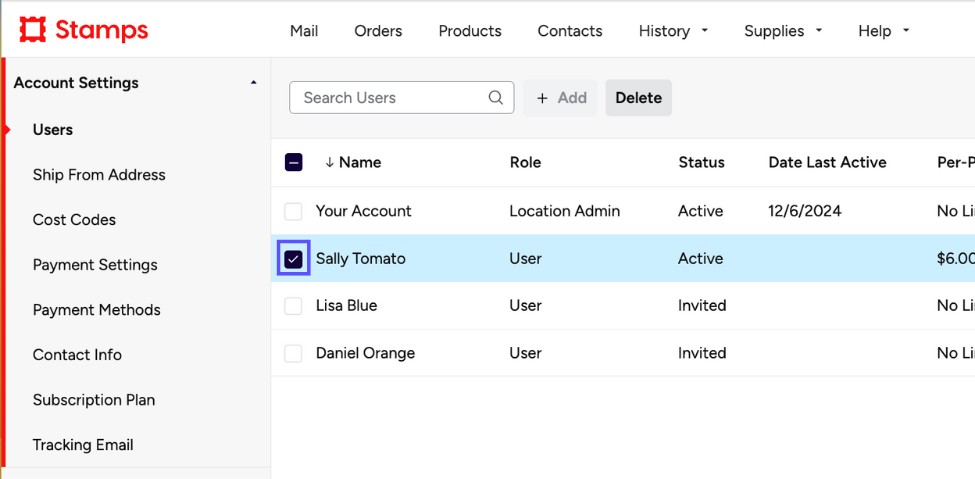Open Payment Methods in the sidebar
The height and width of the screenshot is (479, 975).
96,310
